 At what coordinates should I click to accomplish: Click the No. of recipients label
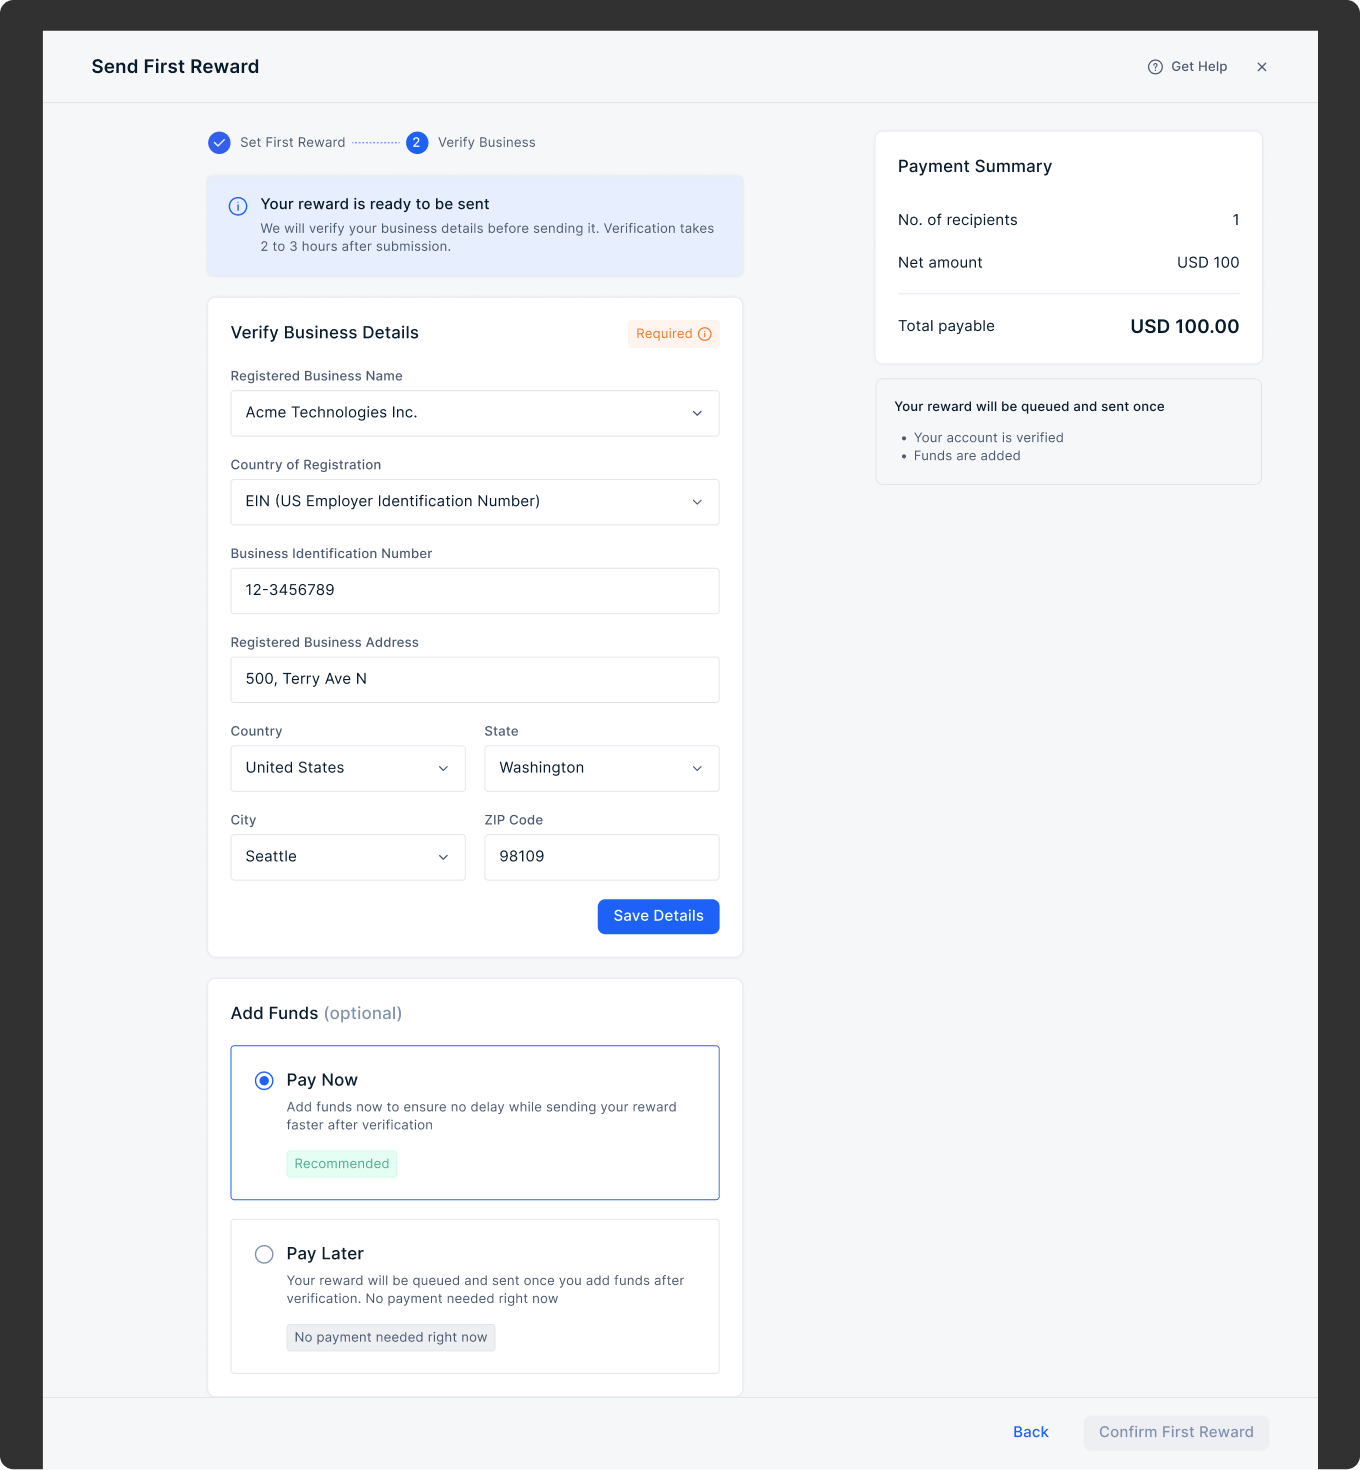(958, 220)
